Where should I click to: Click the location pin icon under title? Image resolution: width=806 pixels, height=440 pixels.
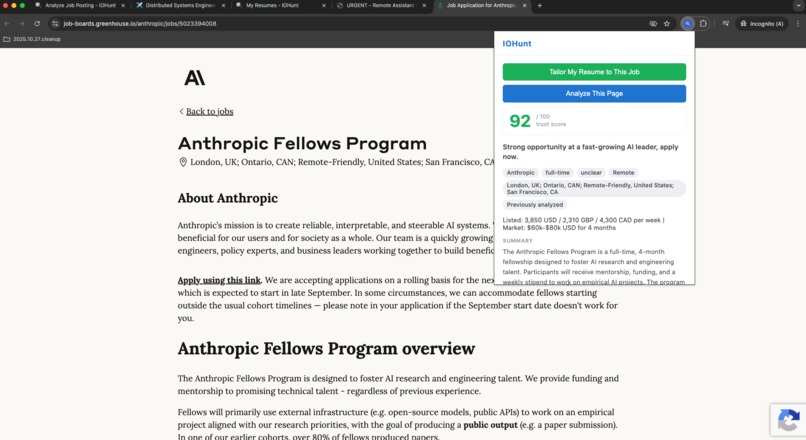[182, 162]
